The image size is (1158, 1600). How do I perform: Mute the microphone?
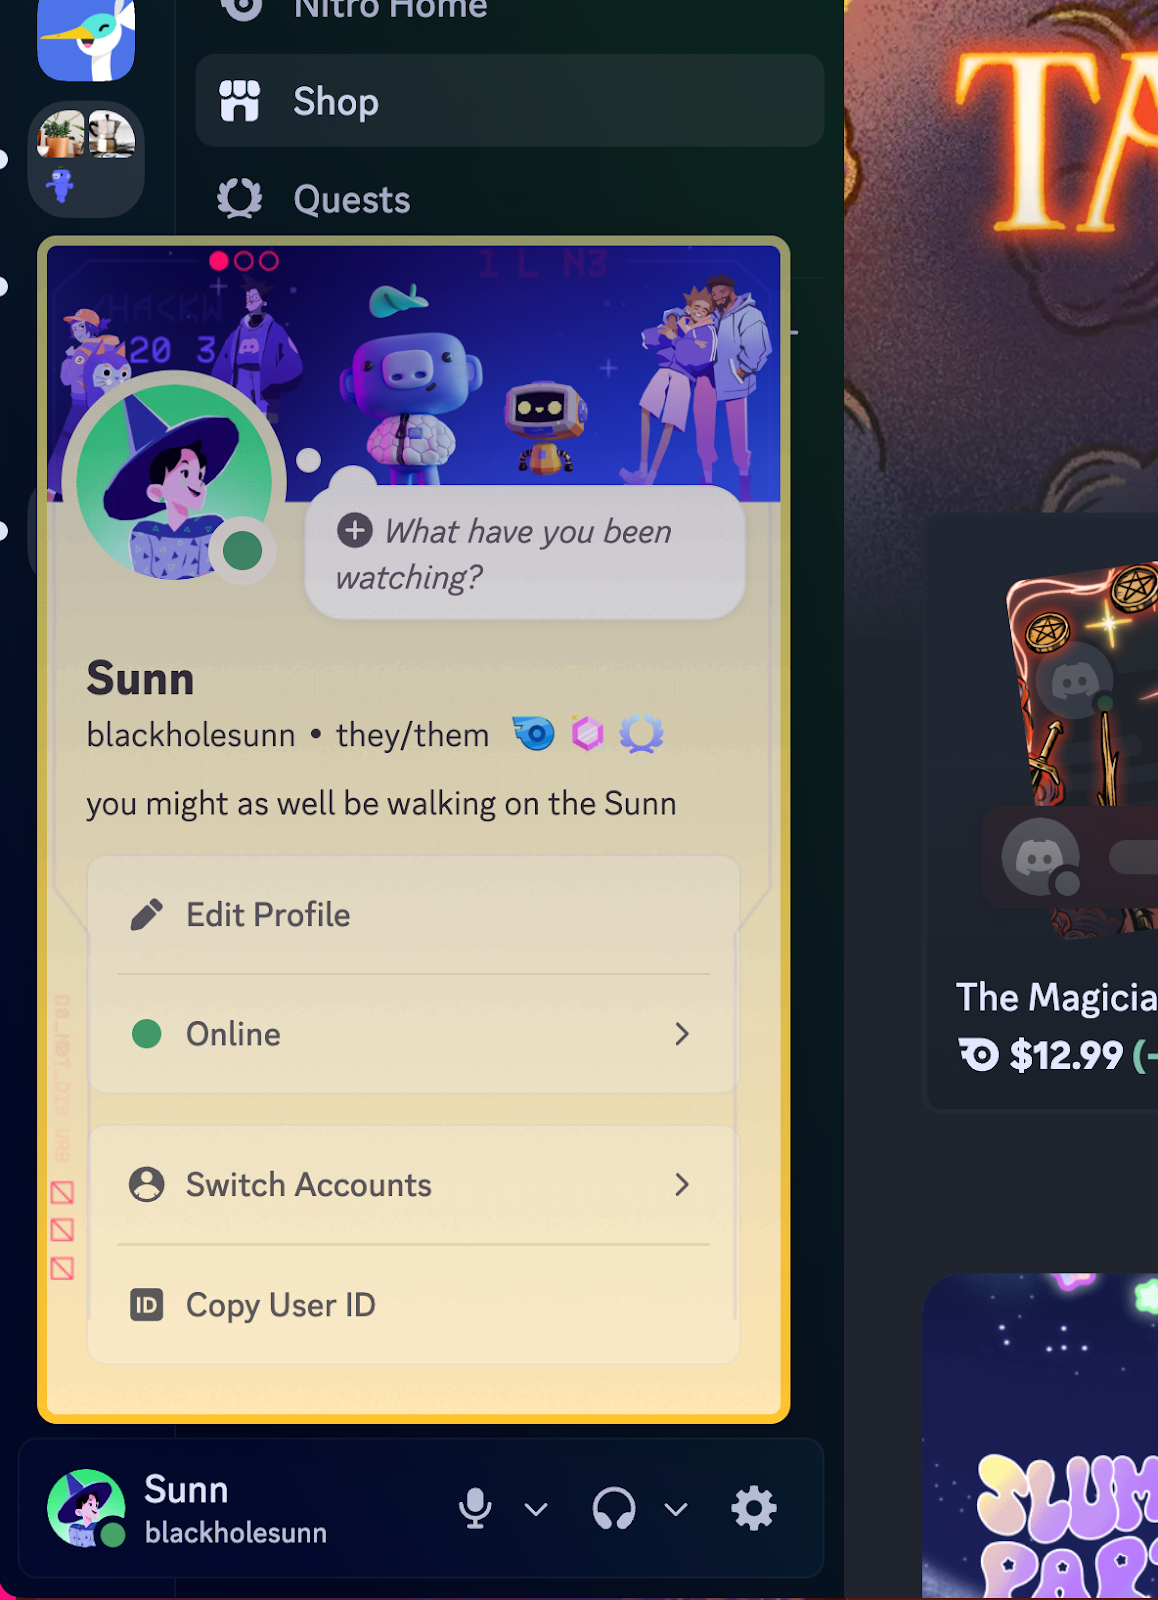(475, 1508)
